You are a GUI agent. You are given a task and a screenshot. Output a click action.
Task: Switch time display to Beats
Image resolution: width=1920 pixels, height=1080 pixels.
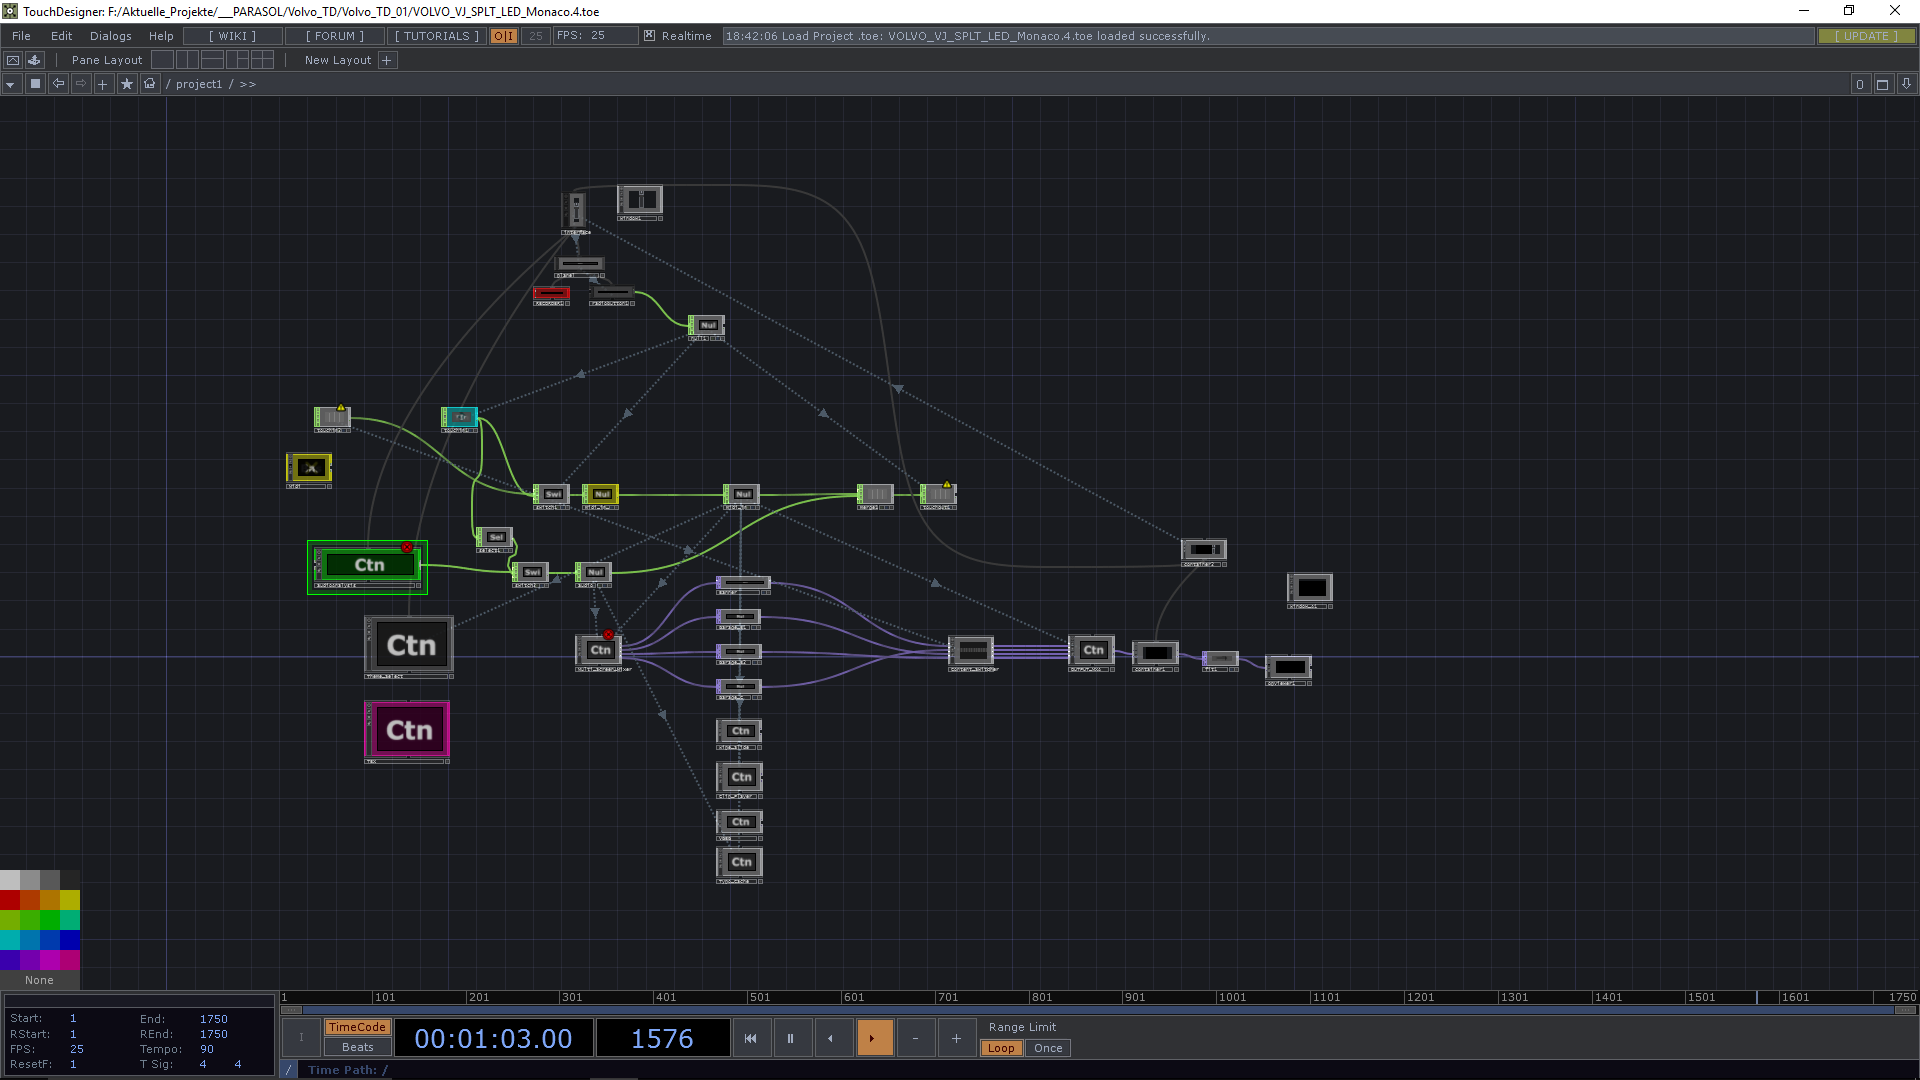357,1047
